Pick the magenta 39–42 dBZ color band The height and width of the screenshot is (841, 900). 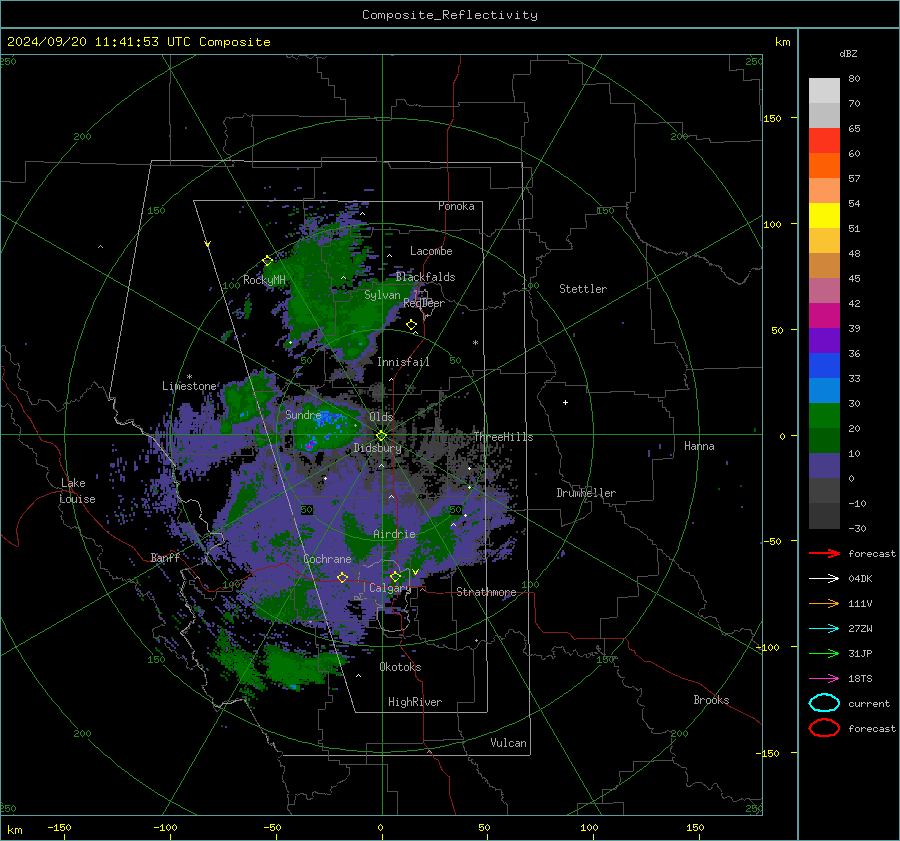point(824,316)
